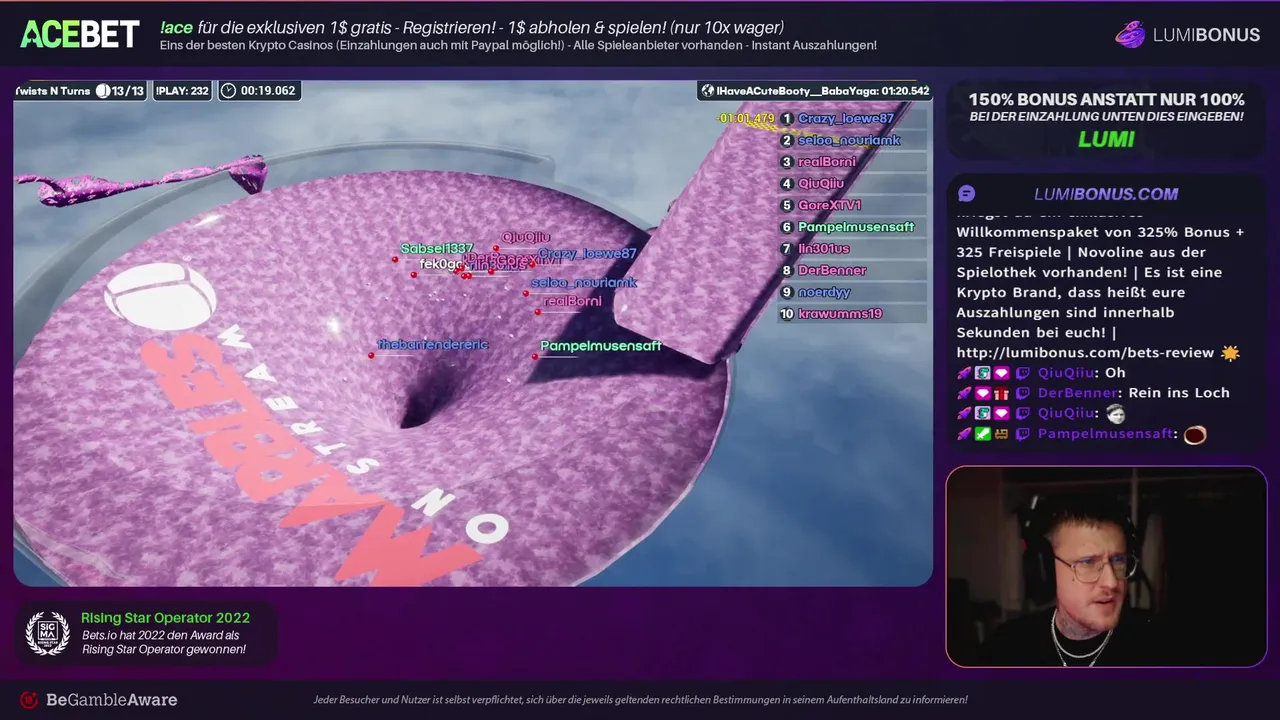
Task: Click the thebartendereric marble name tag
Action: pos(432,344)
